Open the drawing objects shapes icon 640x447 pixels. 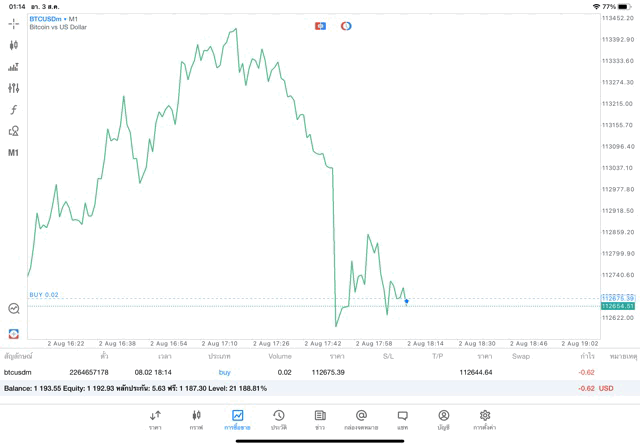[x=14, y=131]
